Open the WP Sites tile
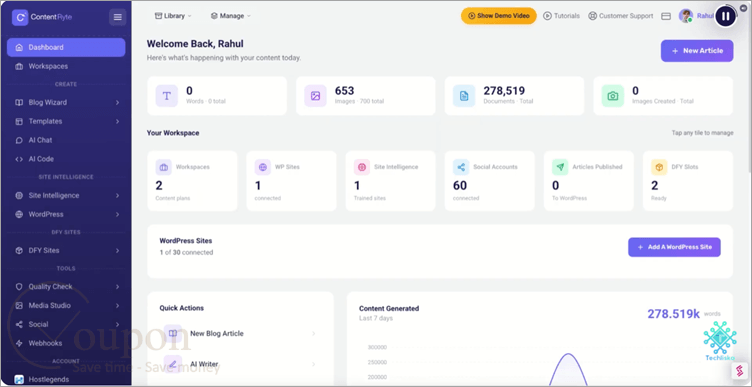 pyautogui.click(x=291, y=181)
